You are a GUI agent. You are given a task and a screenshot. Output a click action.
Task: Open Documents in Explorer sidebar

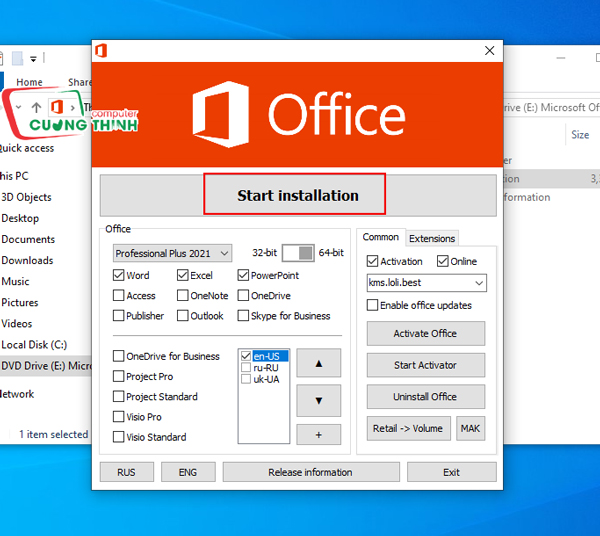click(x=28, y=239)
